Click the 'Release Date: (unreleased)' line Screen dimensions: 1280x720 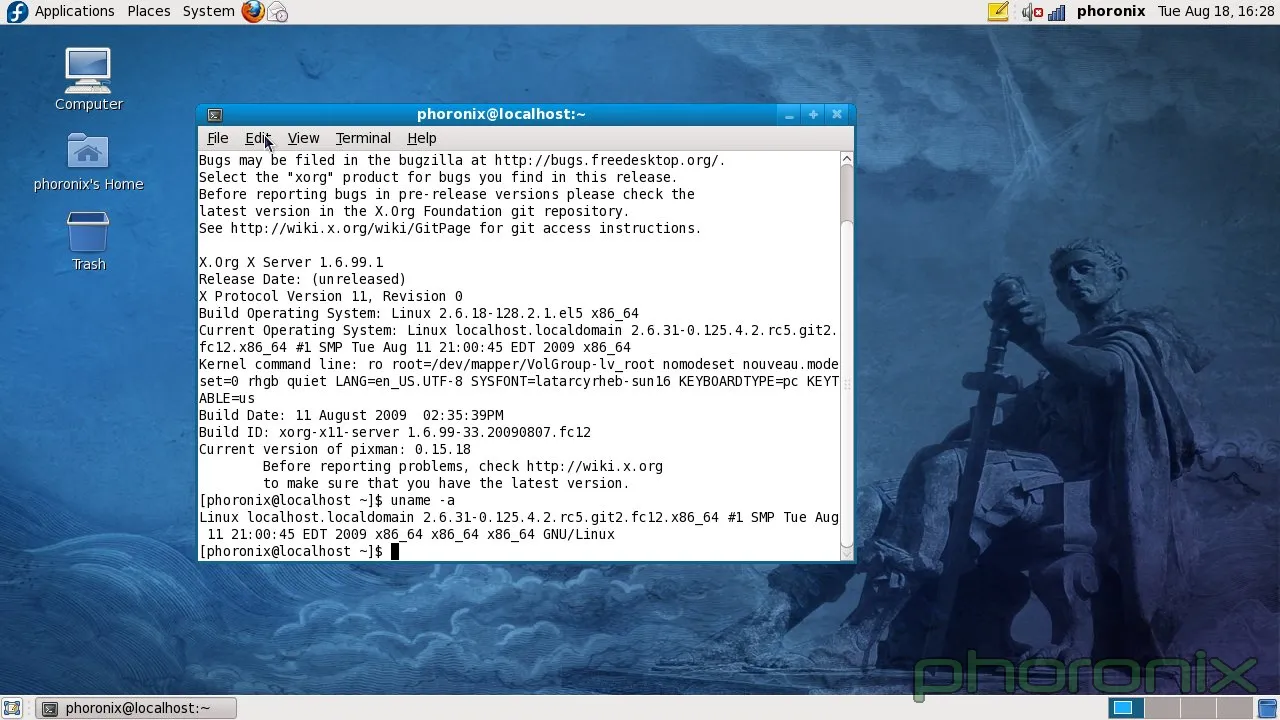point(303,279)
